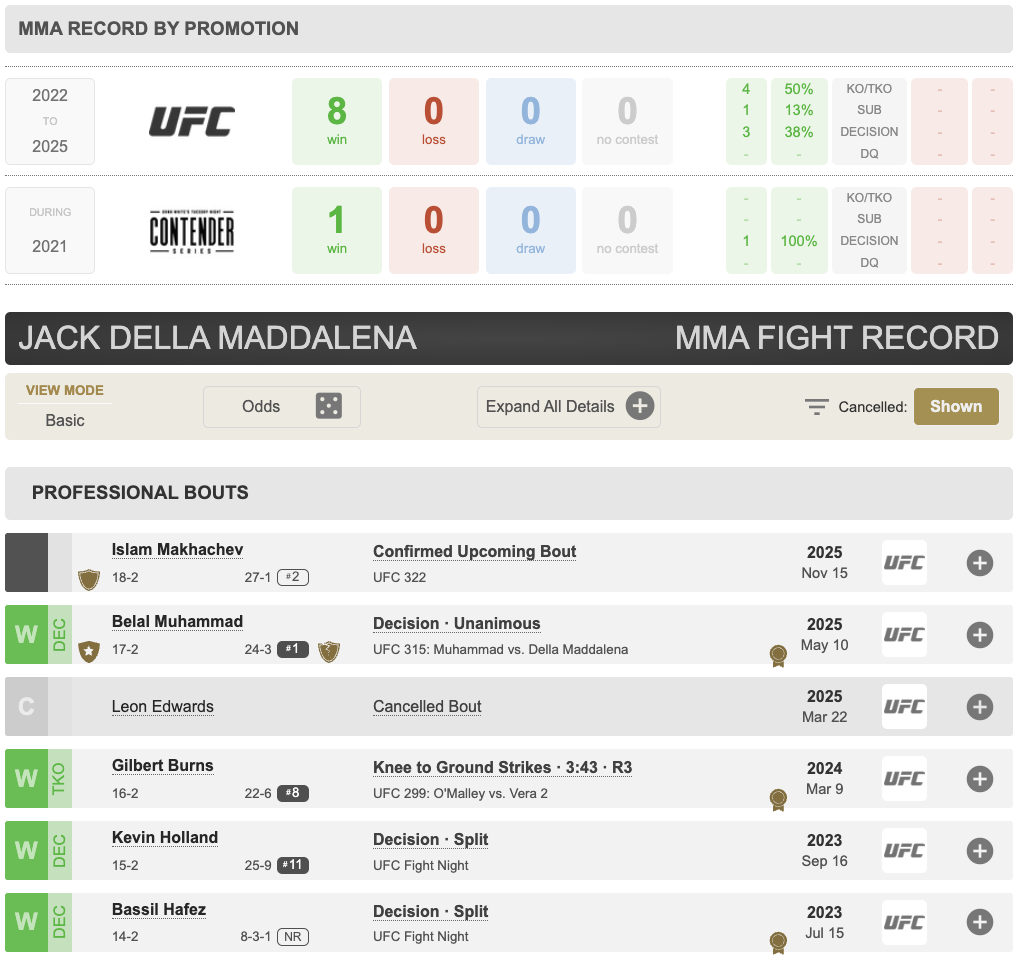Click the green 8 win UFC tile
The image size is (1018, 956).
click(x=337, y=121)
